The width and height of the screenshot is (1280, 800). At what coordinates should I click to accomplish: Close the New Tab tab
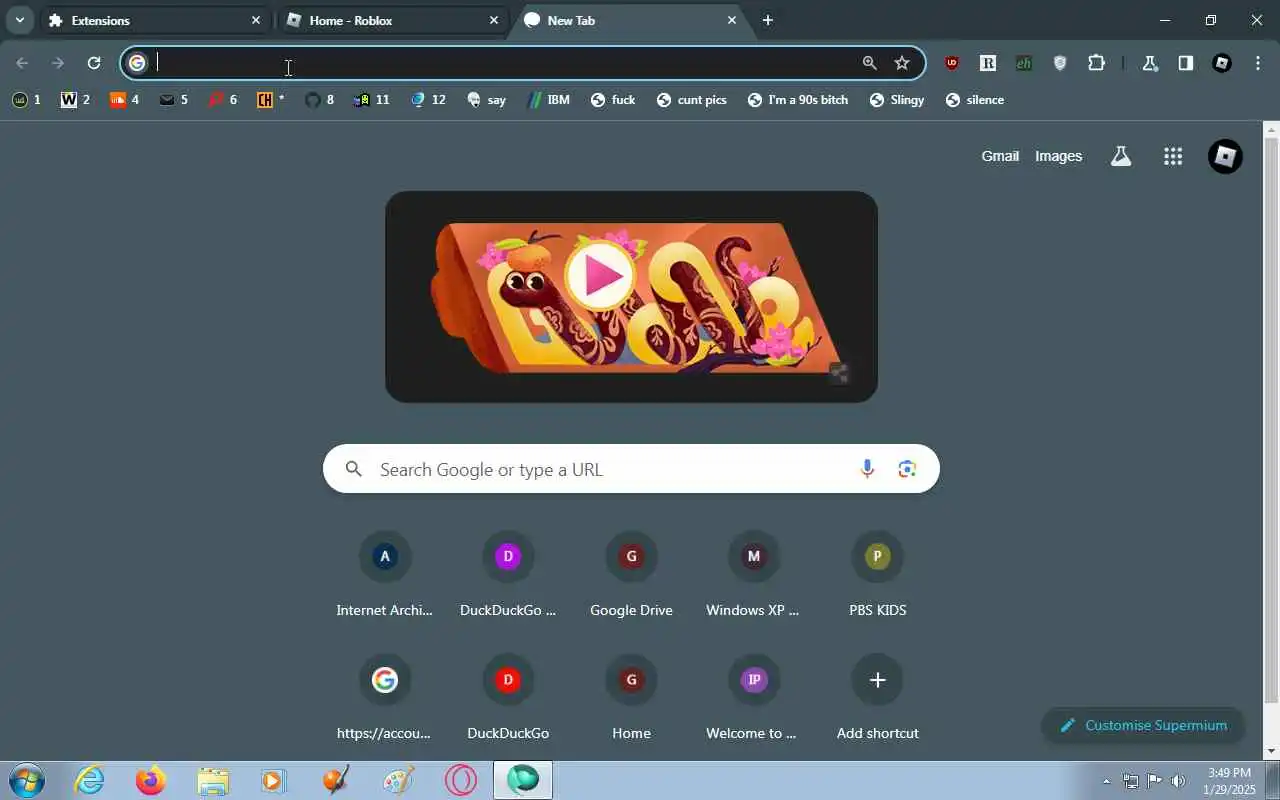[732, 20]
